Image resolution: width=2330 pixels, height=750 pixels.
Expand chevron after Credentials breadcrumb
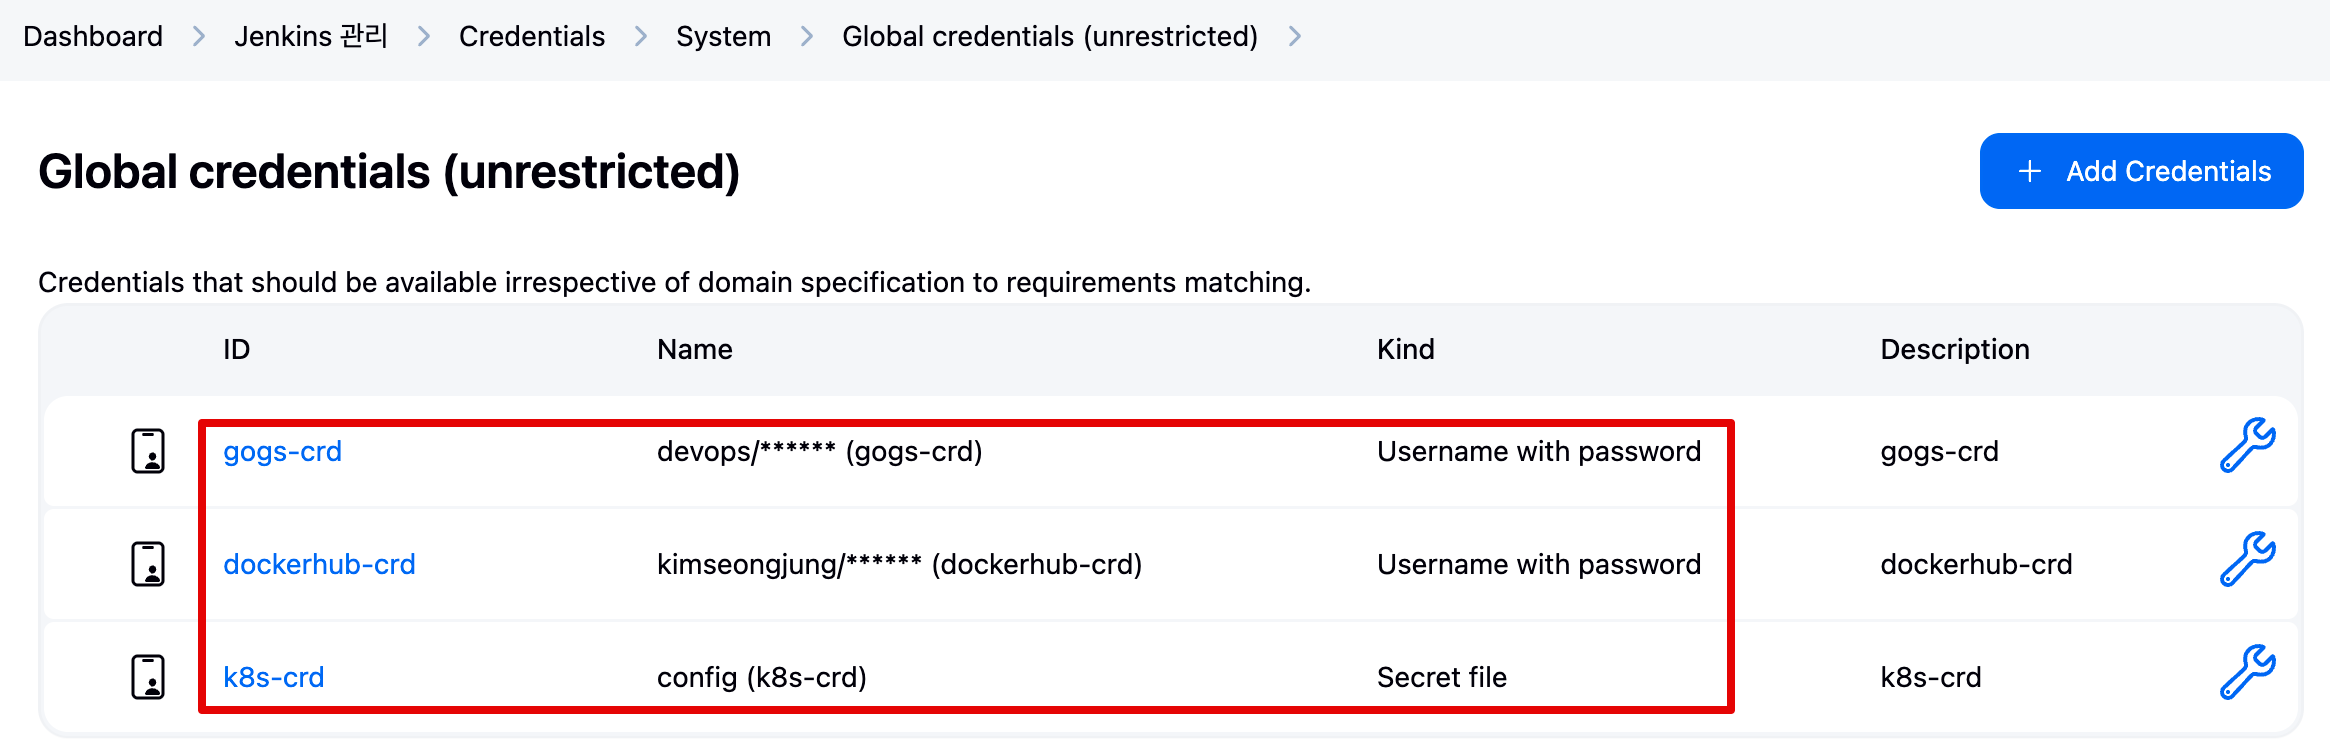[641, 37]
